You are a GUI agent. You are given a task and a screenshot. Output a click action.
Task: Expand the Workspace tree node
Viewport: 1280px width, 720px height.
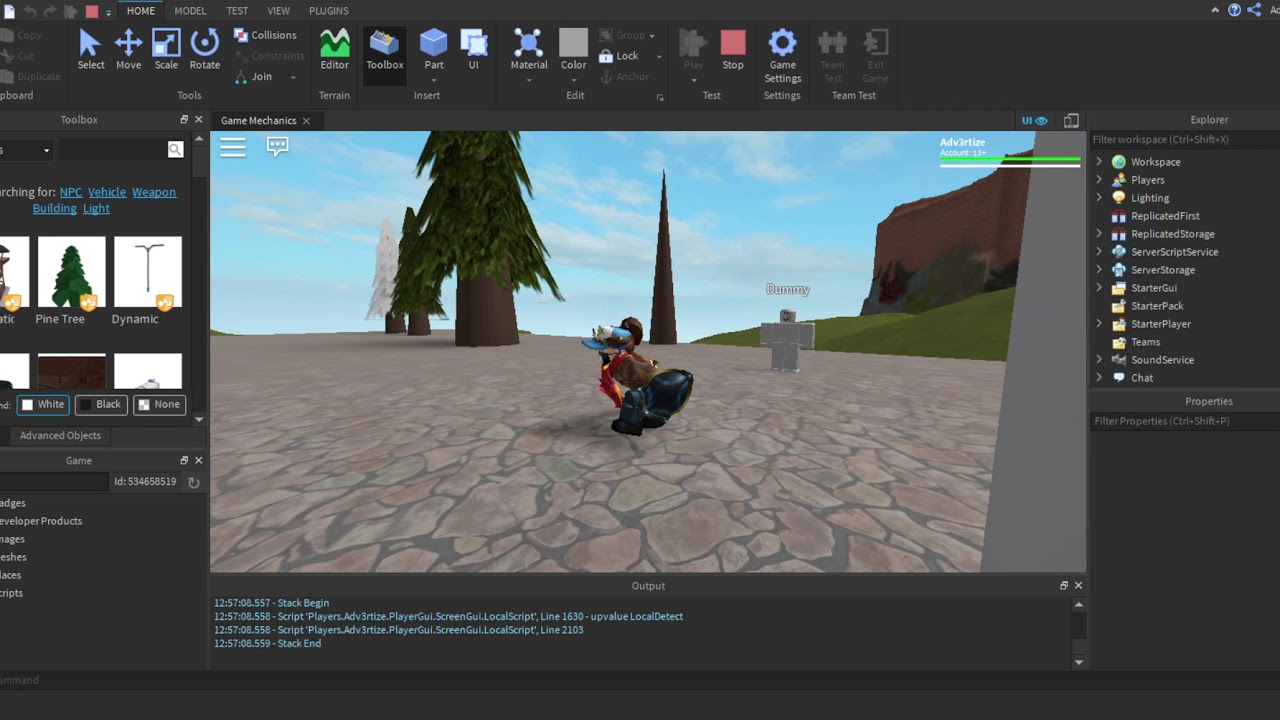pos(1099,162)
